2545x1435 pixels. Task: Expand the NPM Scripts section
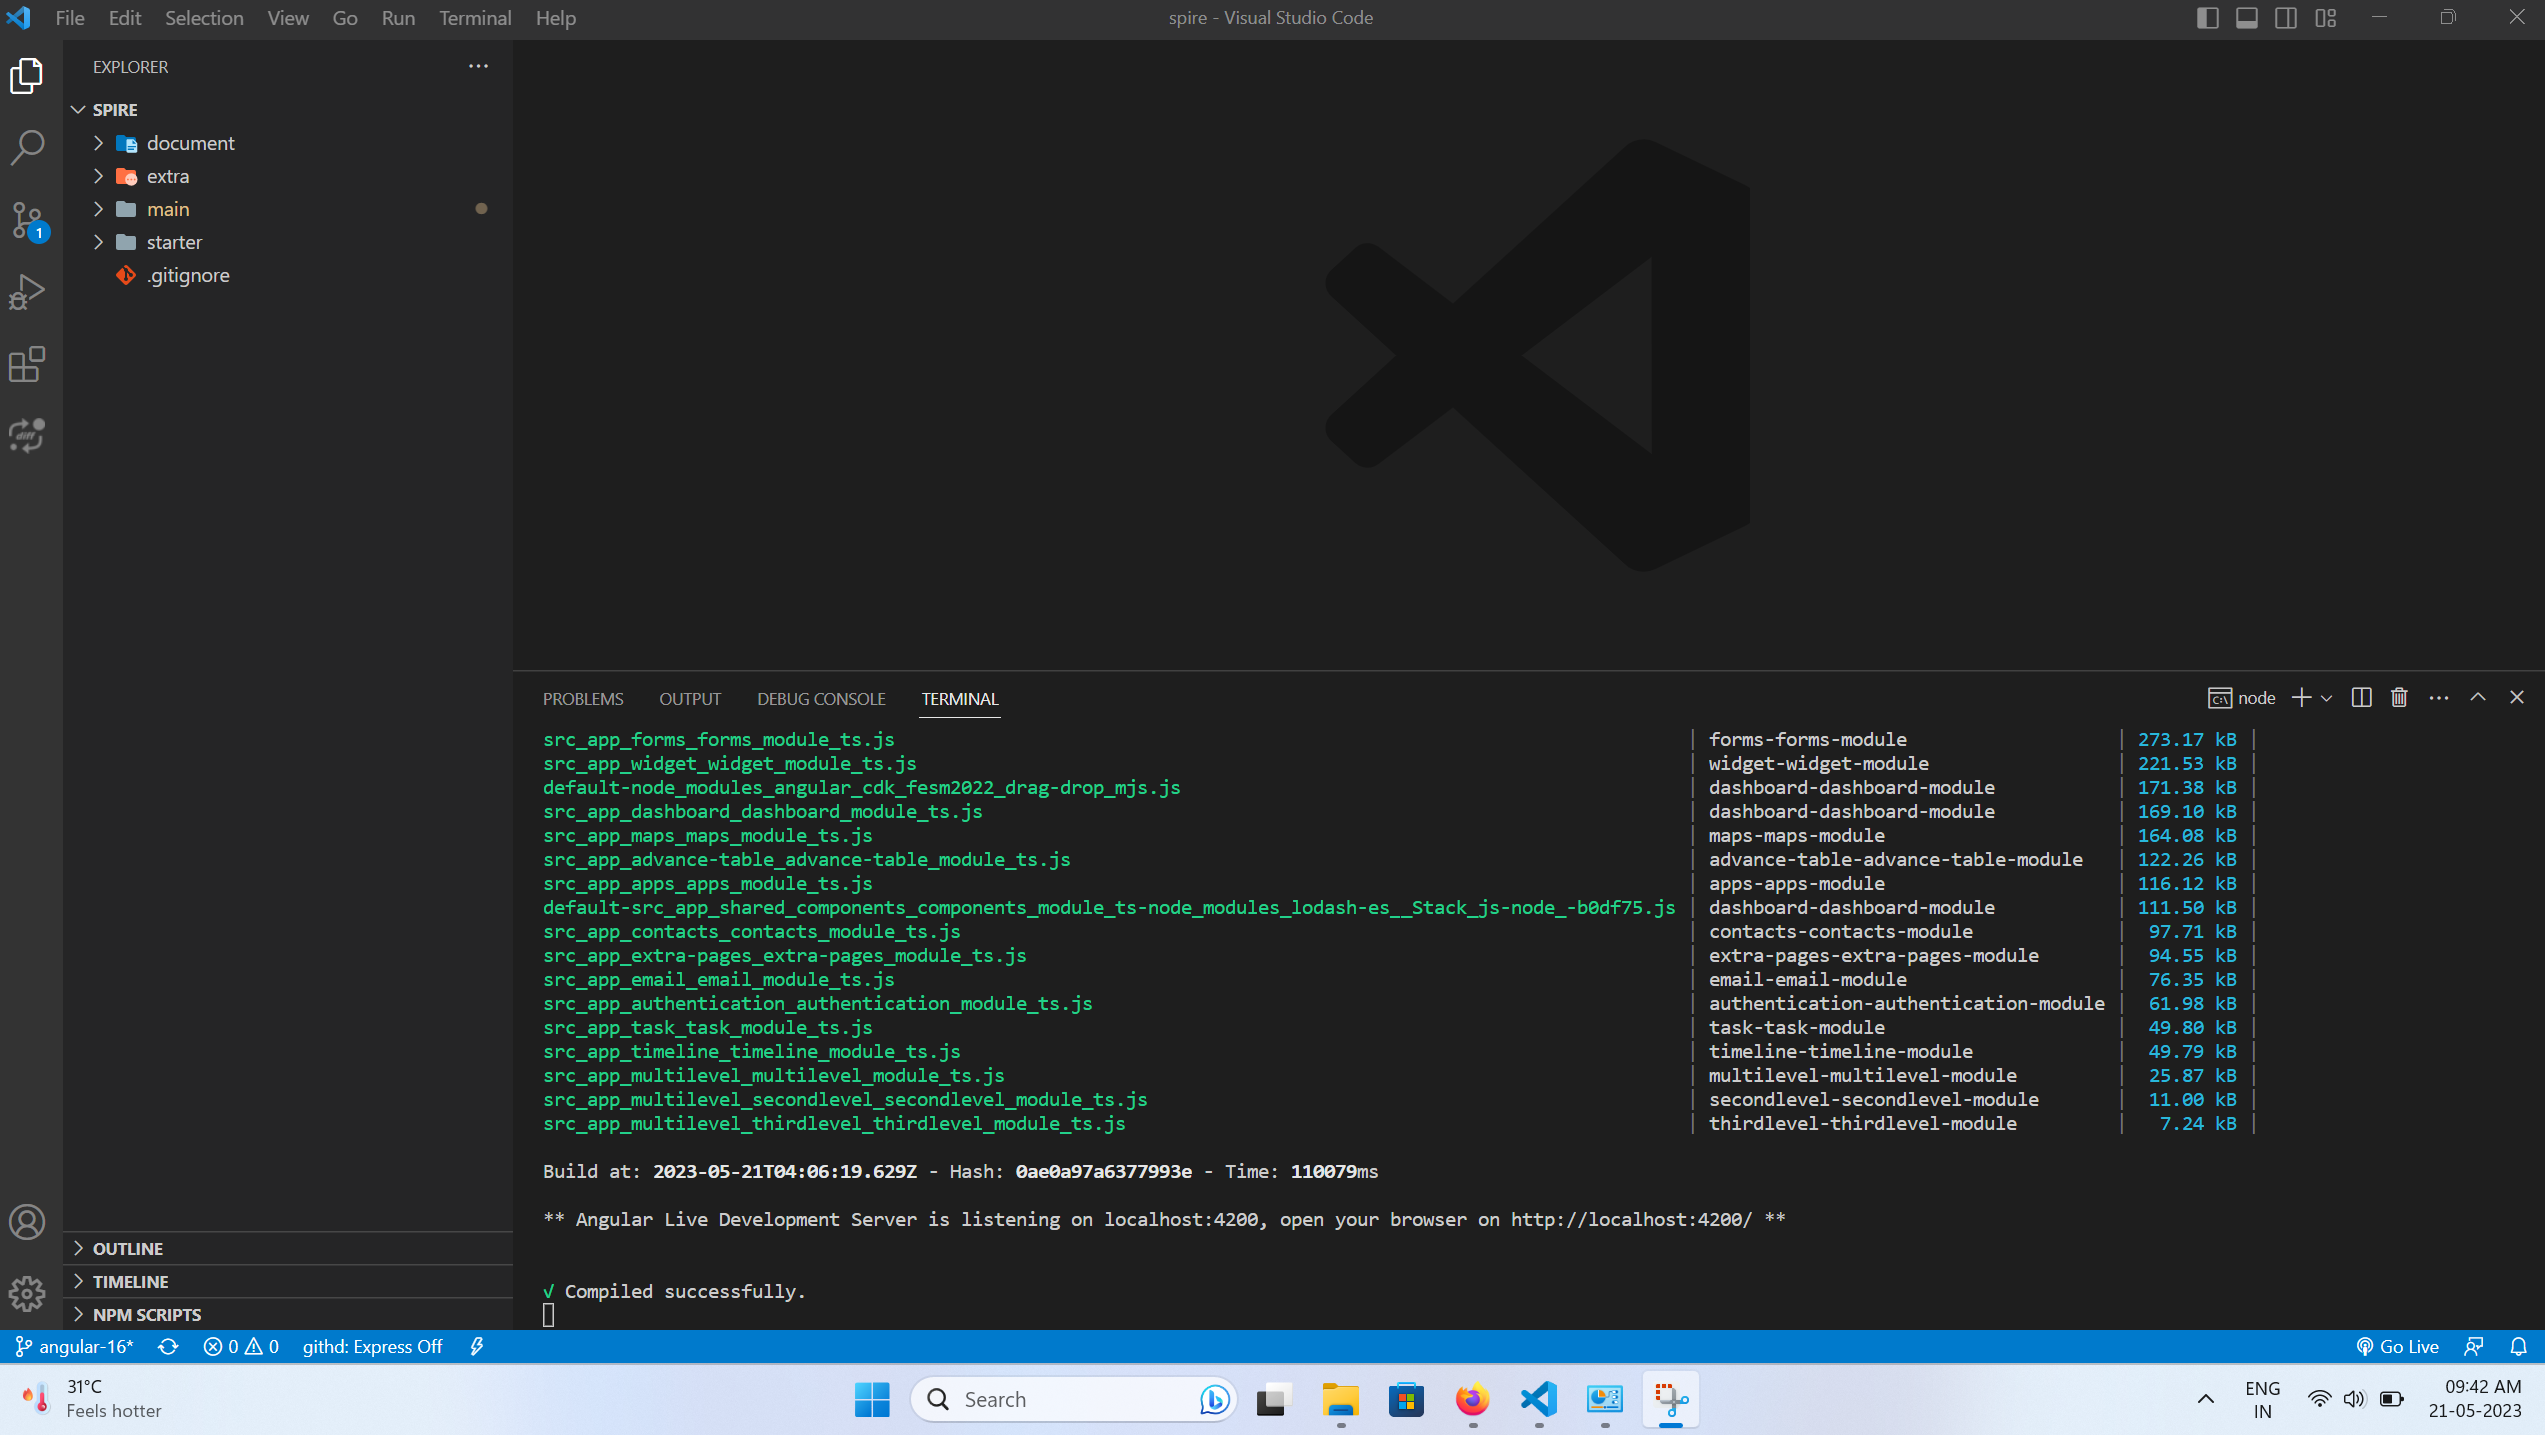click(x=288, y=1315)
